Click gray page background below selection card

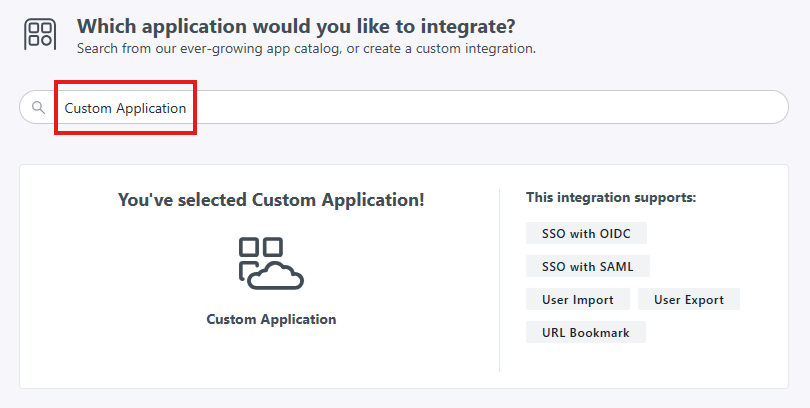[x=400, y=399]
